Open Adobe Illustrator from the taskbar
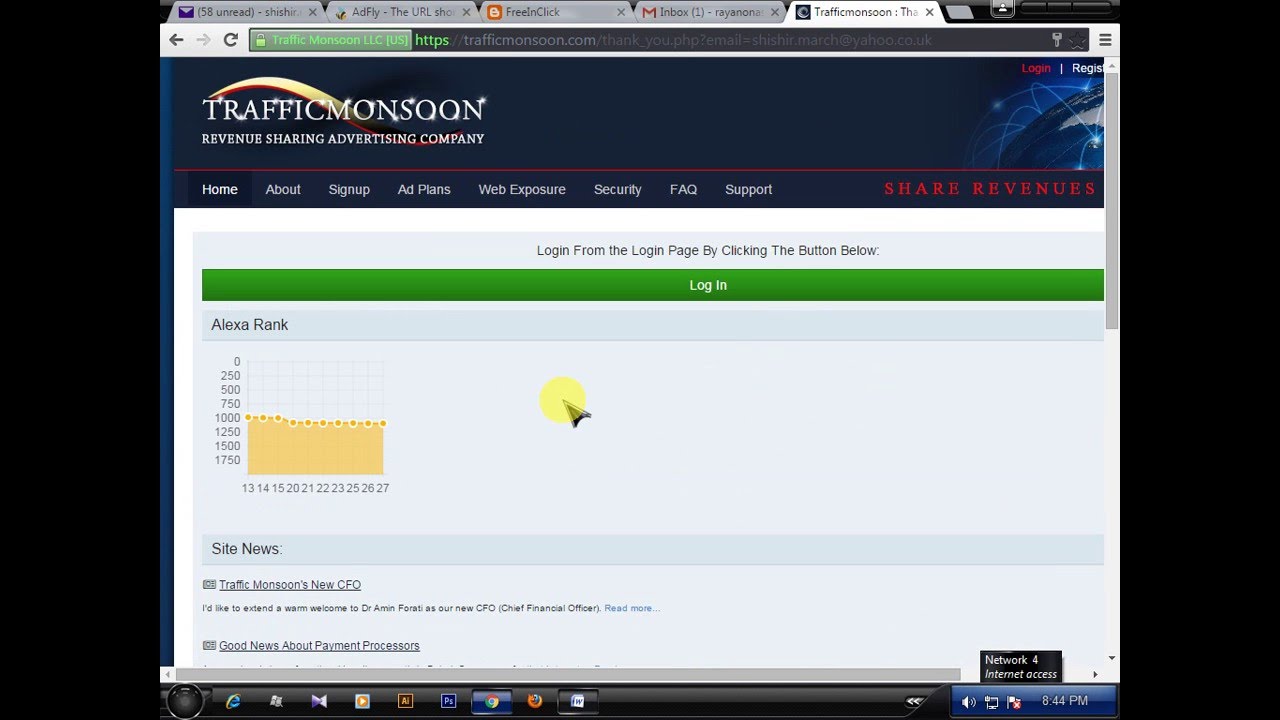Viewport: 1280px width, 720px height. click(405, 702)
